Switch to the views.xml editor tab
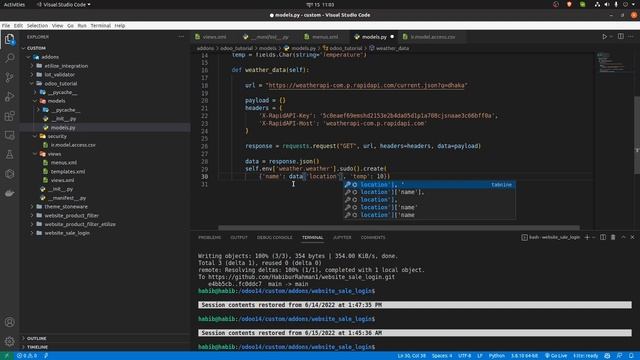 tap(215, 37)
